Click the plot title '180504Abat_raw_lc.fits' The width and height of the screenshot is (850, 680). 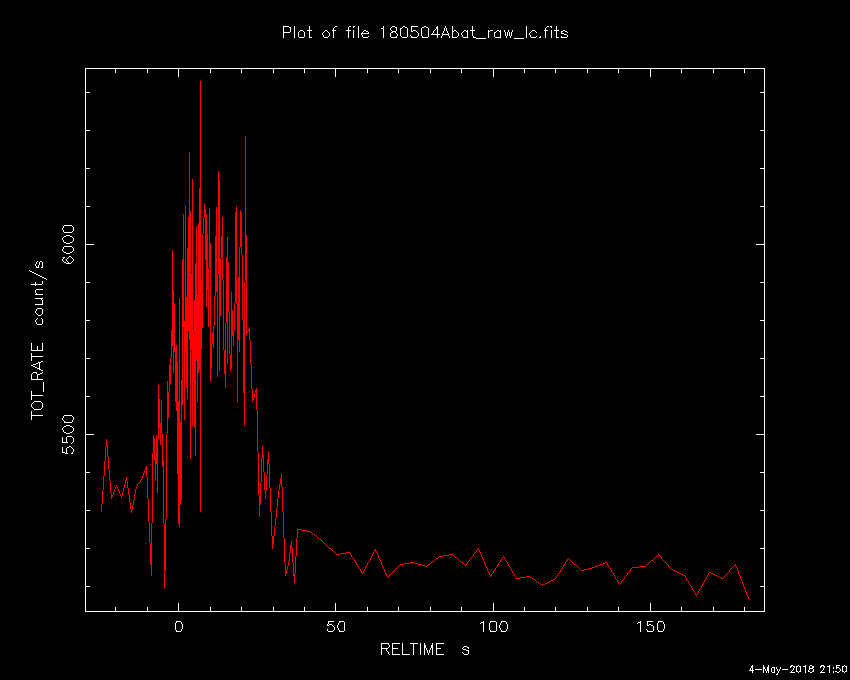pyautogui.click(x=473, y=33)
